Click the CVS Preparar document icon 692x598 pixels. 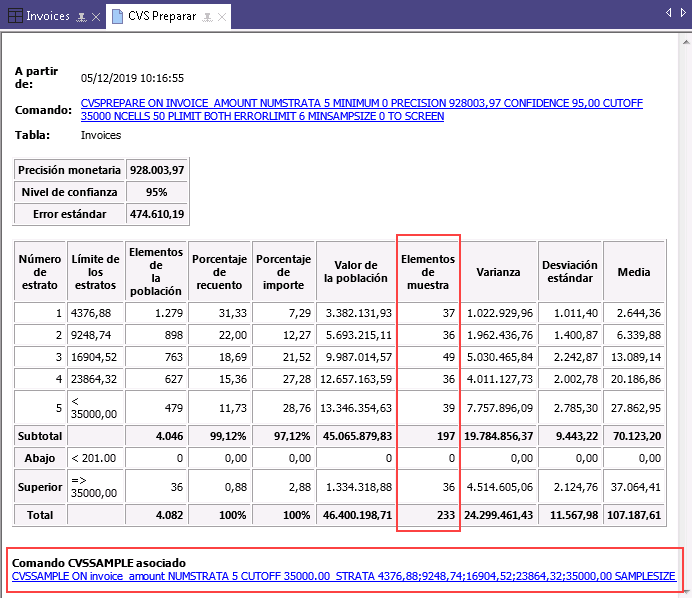pos(117,17)
